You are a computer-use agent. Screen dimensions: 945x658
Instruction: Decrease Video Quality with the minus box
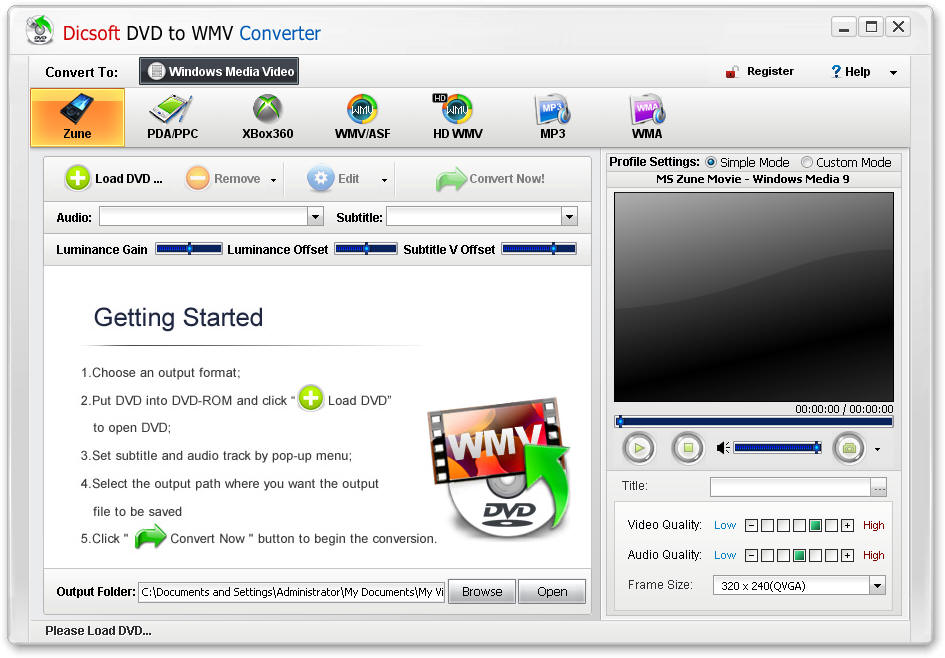(751, 525)
